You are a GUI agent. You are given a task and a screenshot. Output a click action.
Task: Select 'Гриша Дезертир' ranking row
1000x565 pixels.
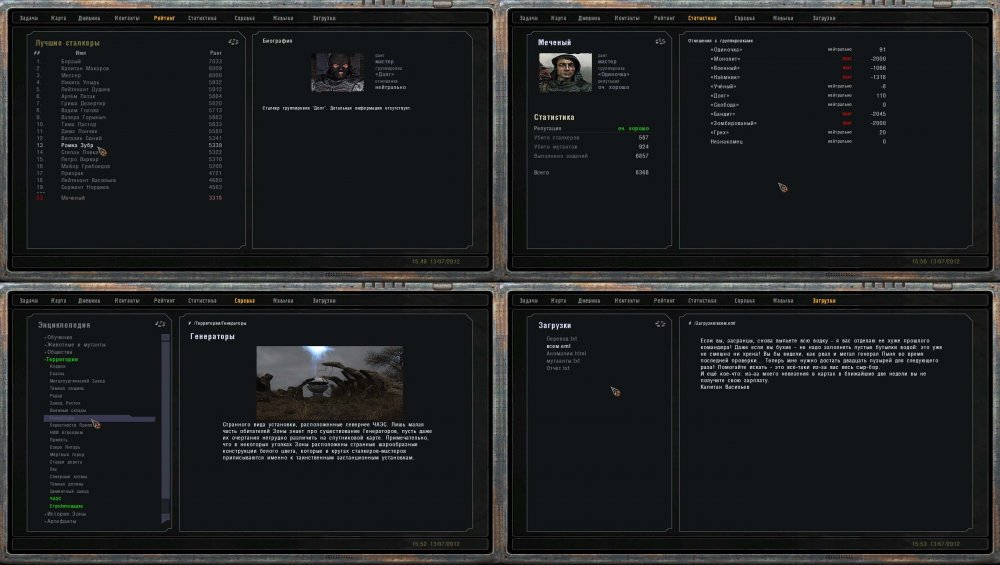point(128,103)
